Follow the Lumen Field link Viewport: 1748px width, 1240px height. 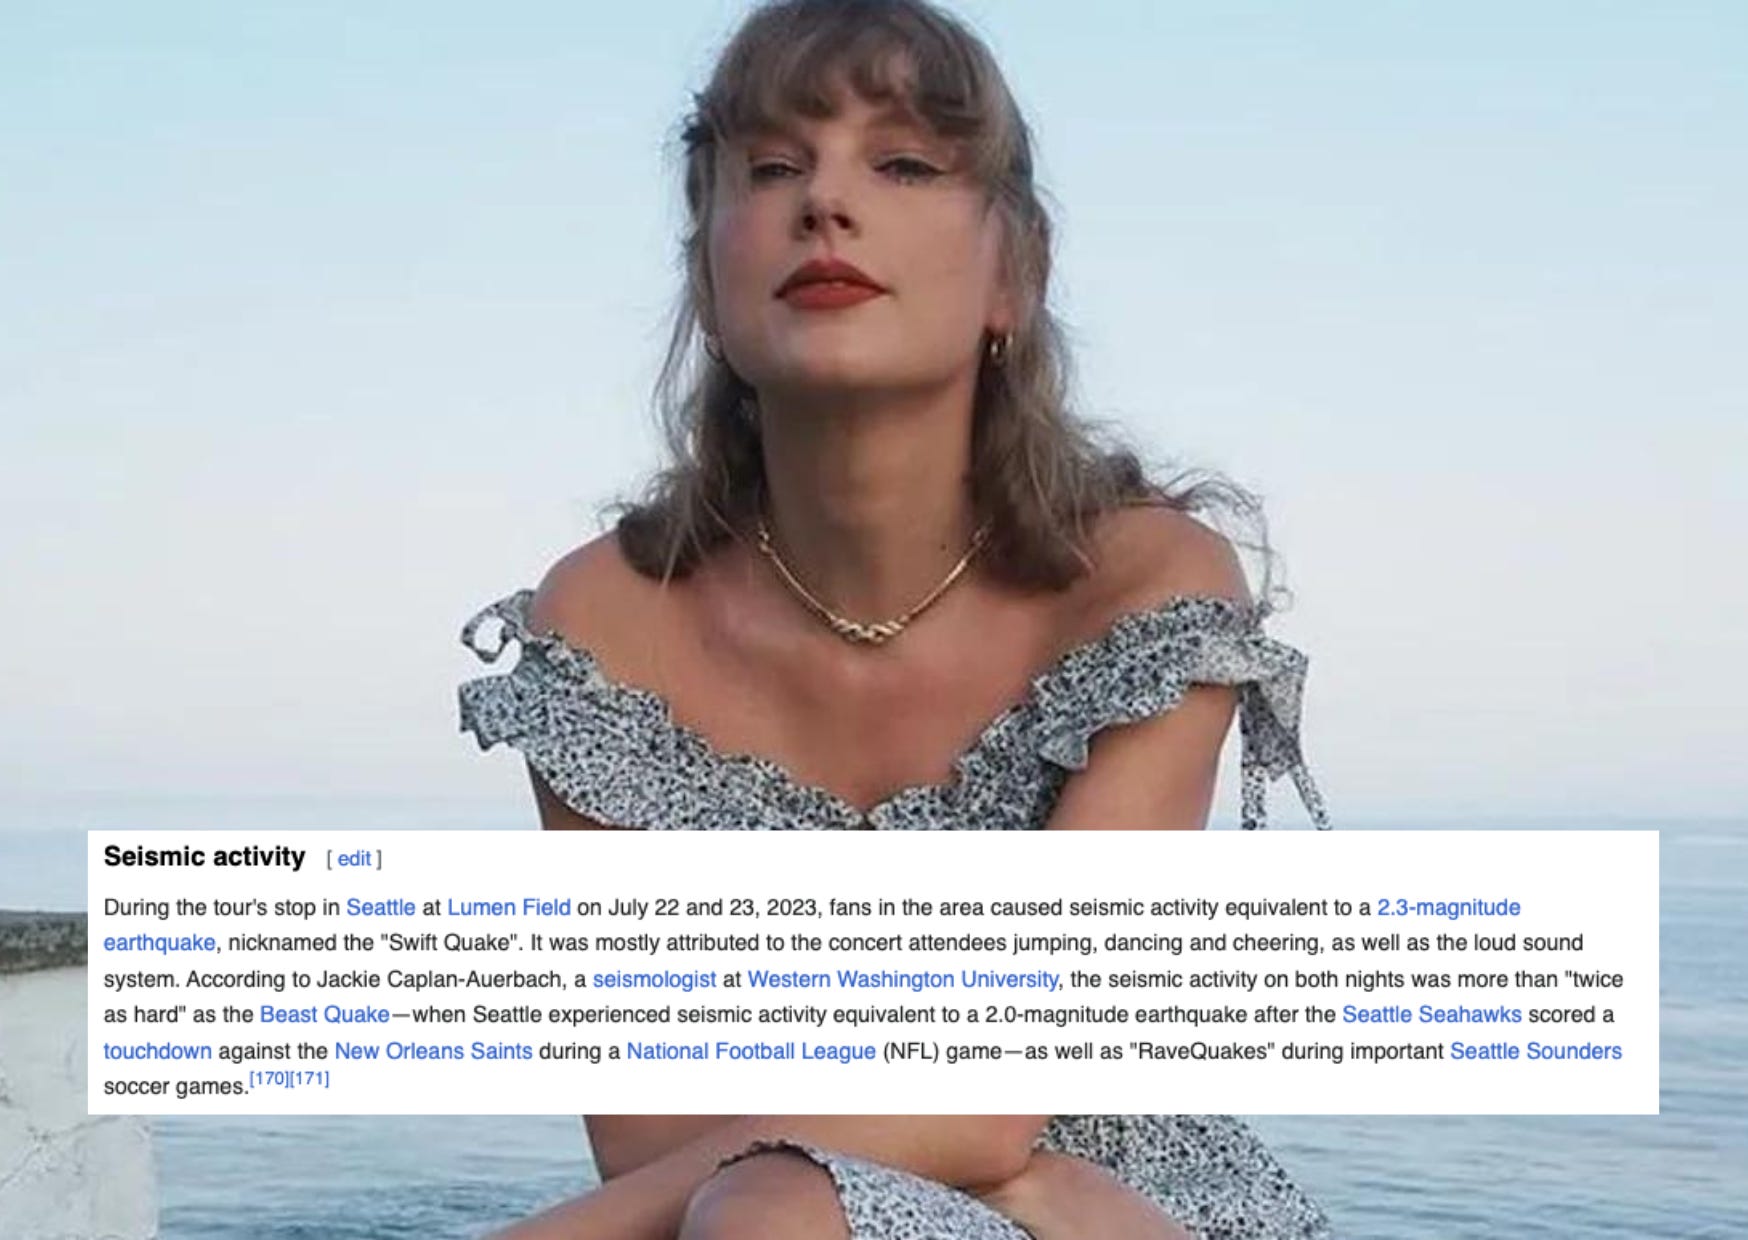pyautogui.click(x=508, y=907)
